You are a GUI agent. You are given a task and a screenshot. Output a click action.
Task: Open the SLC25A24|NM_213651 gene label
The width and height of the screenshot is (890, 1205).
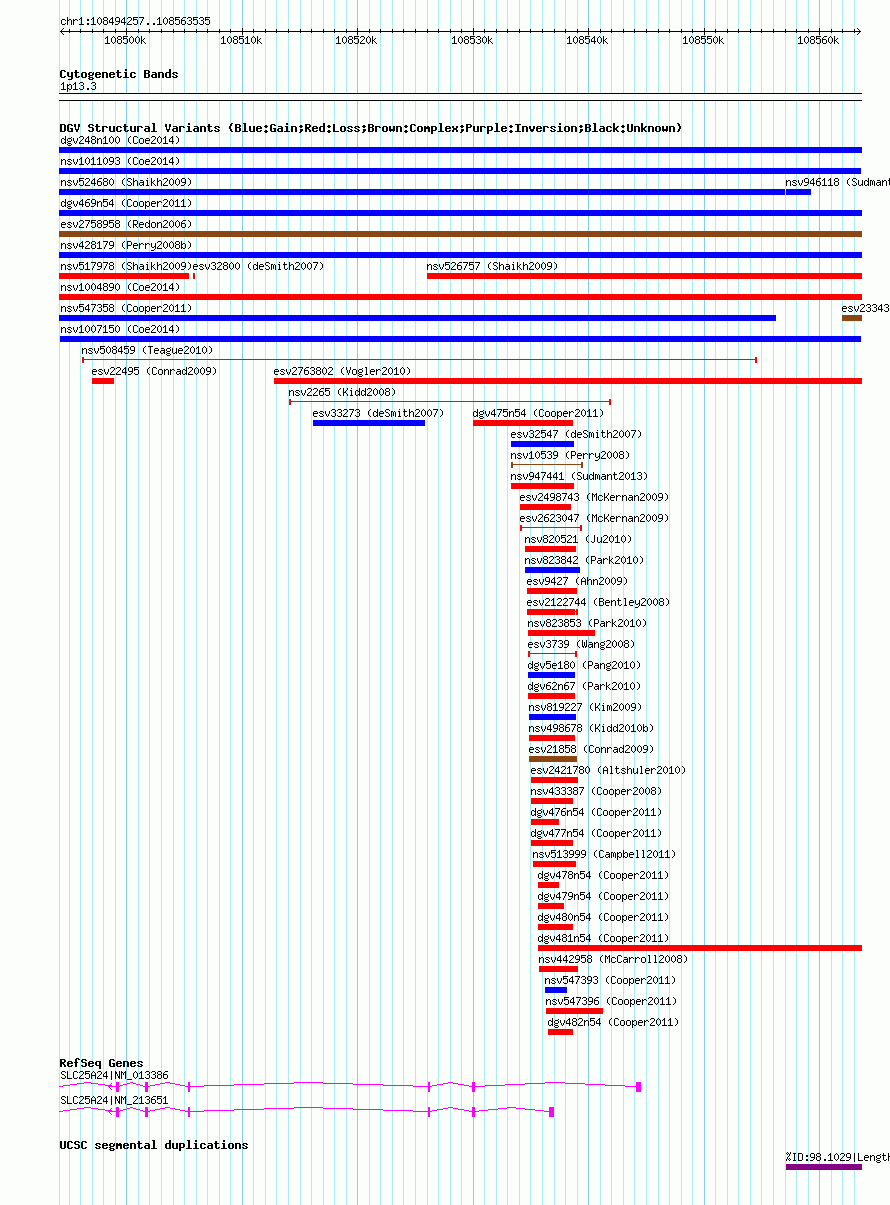coord(114,1100)
